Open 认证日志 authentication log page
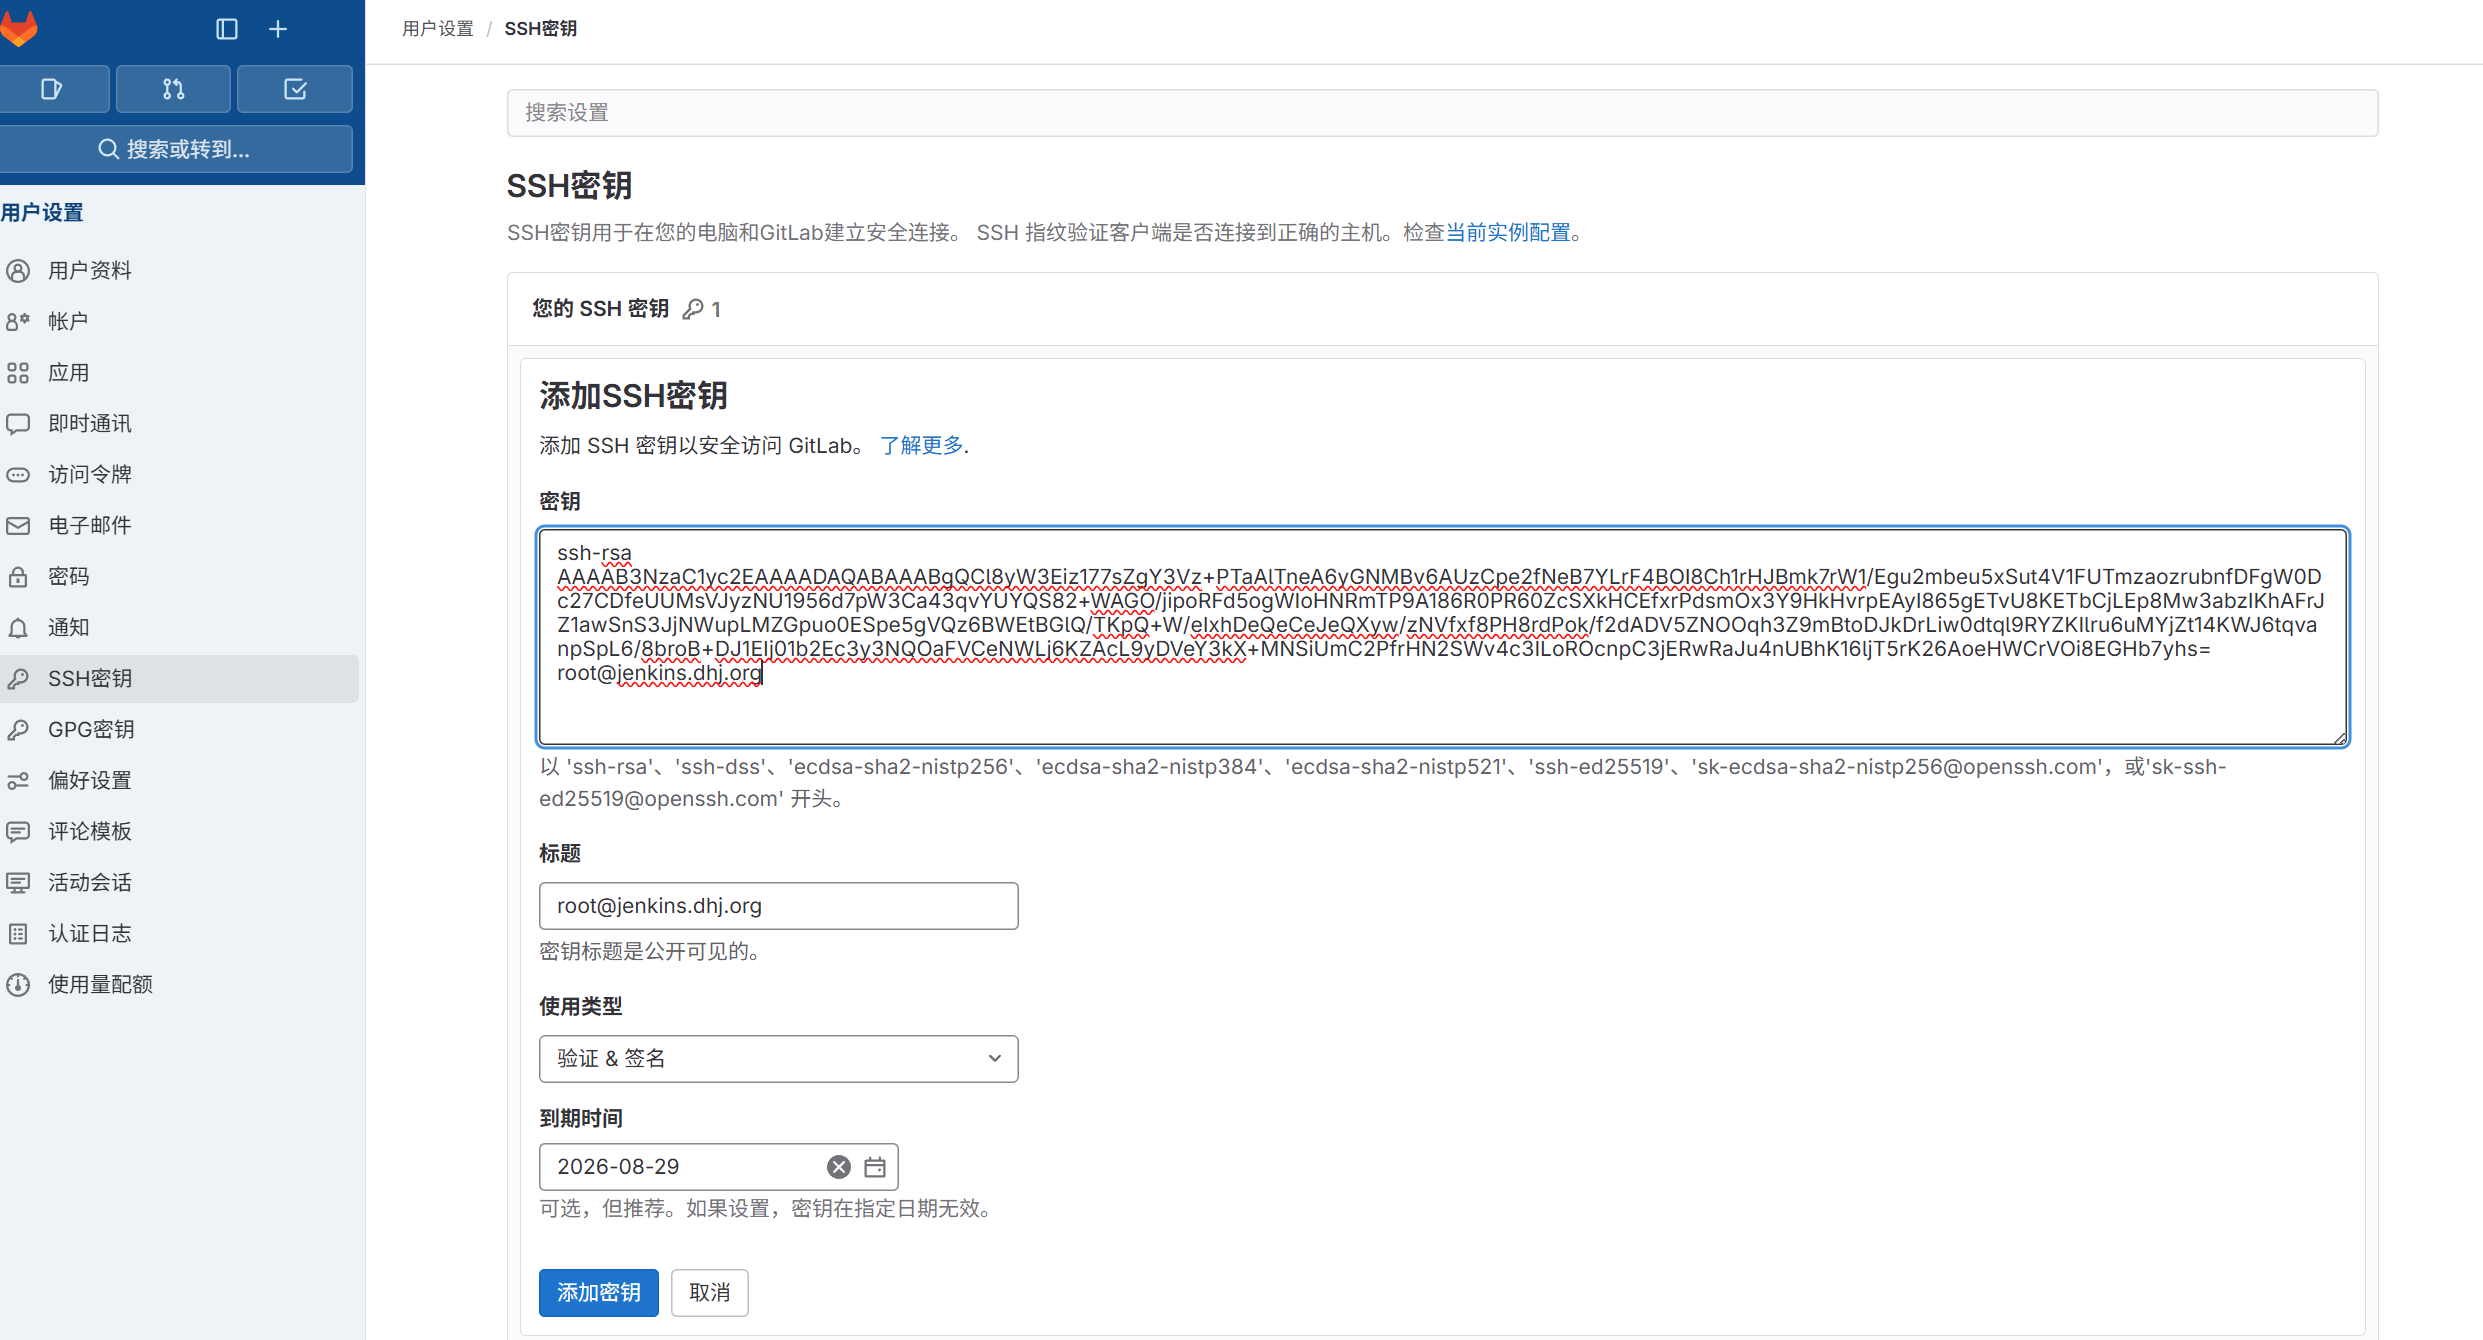 coord(179,933)
